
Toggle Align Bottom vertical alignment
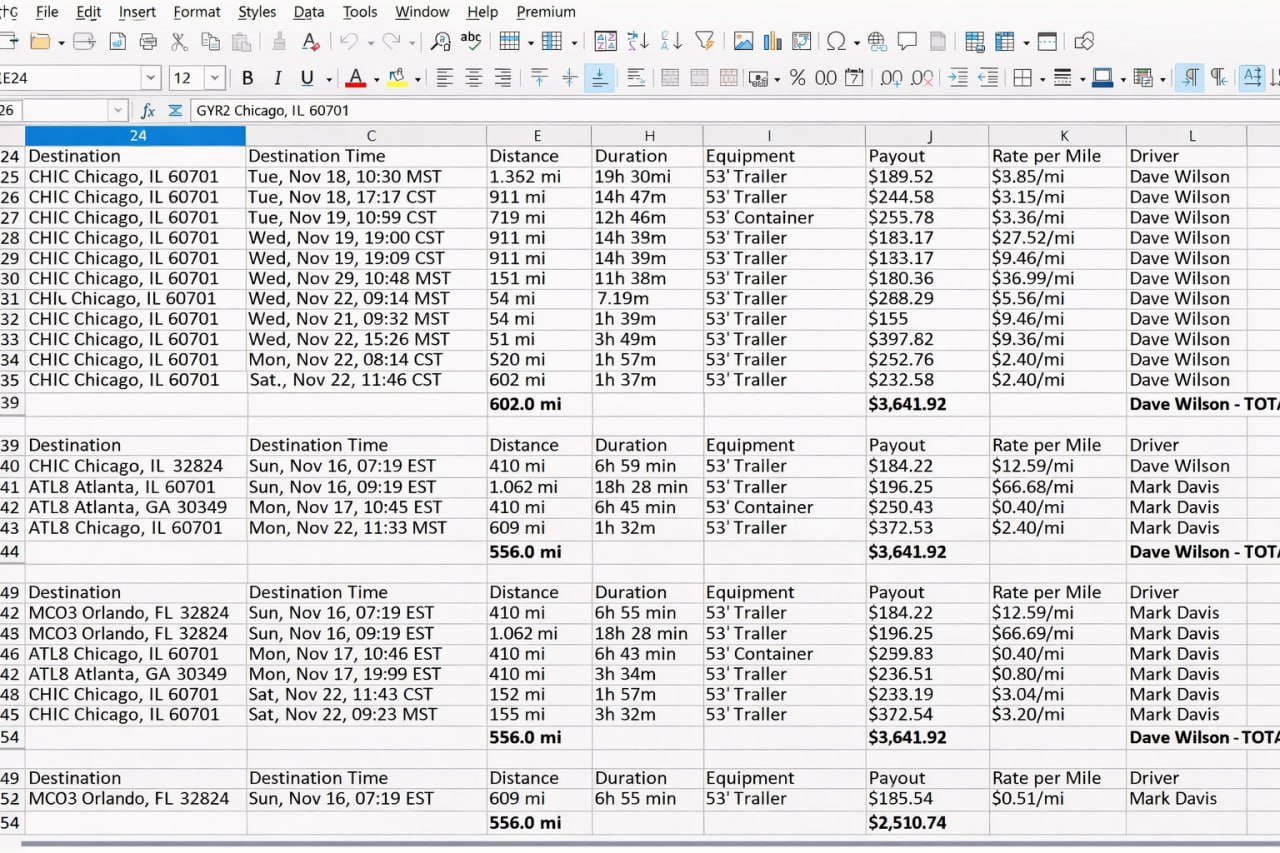pos(598,78)
